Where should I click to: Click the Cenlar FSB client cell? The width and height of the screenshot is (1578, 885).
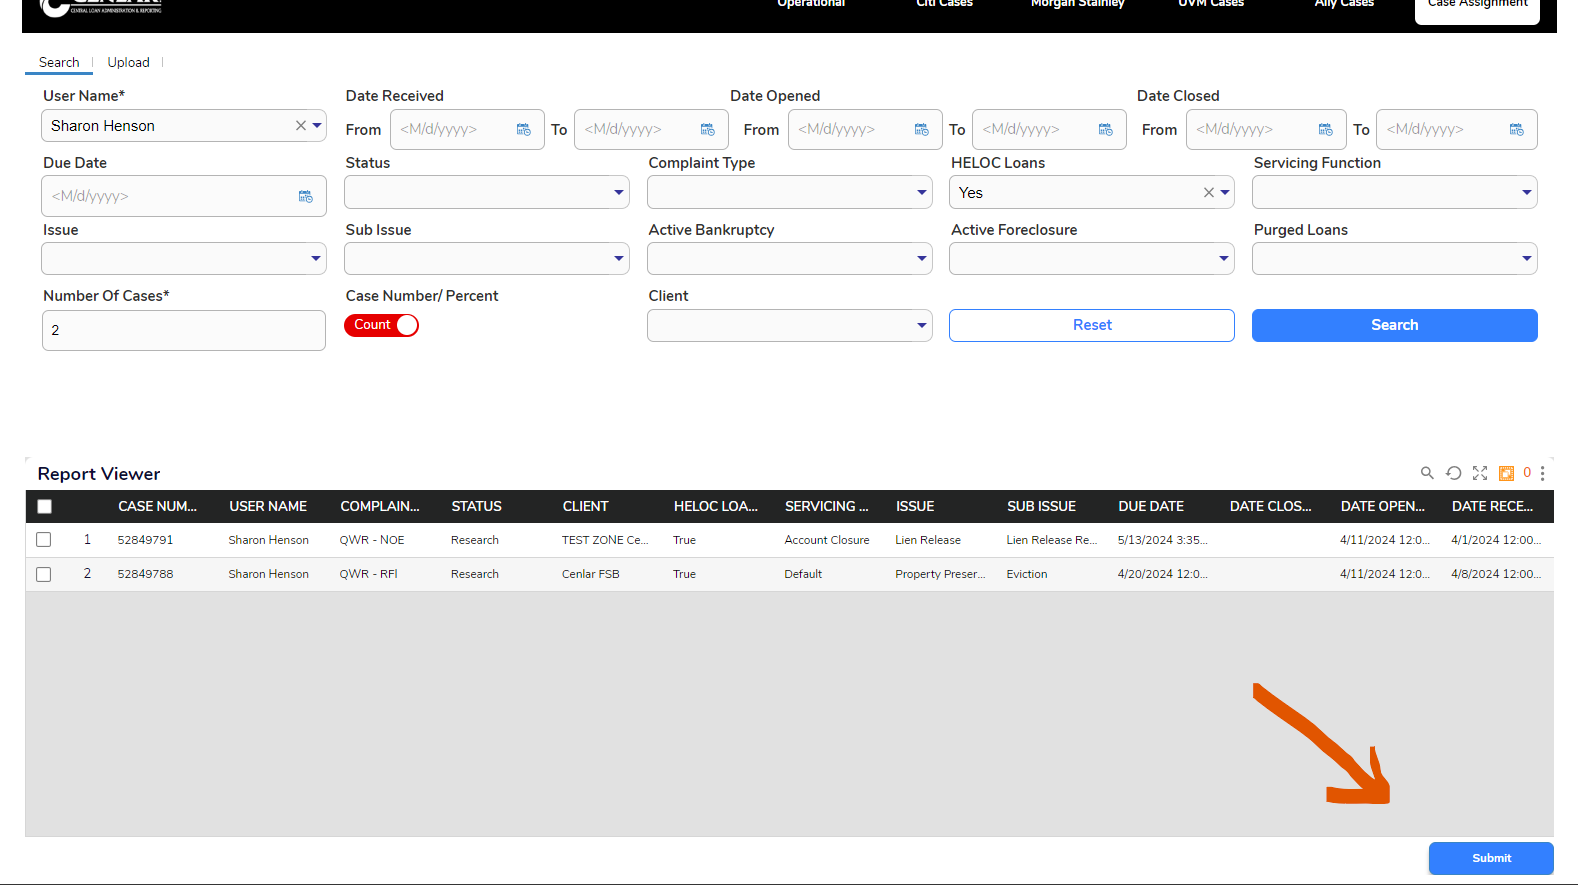(x=590, y=574)
